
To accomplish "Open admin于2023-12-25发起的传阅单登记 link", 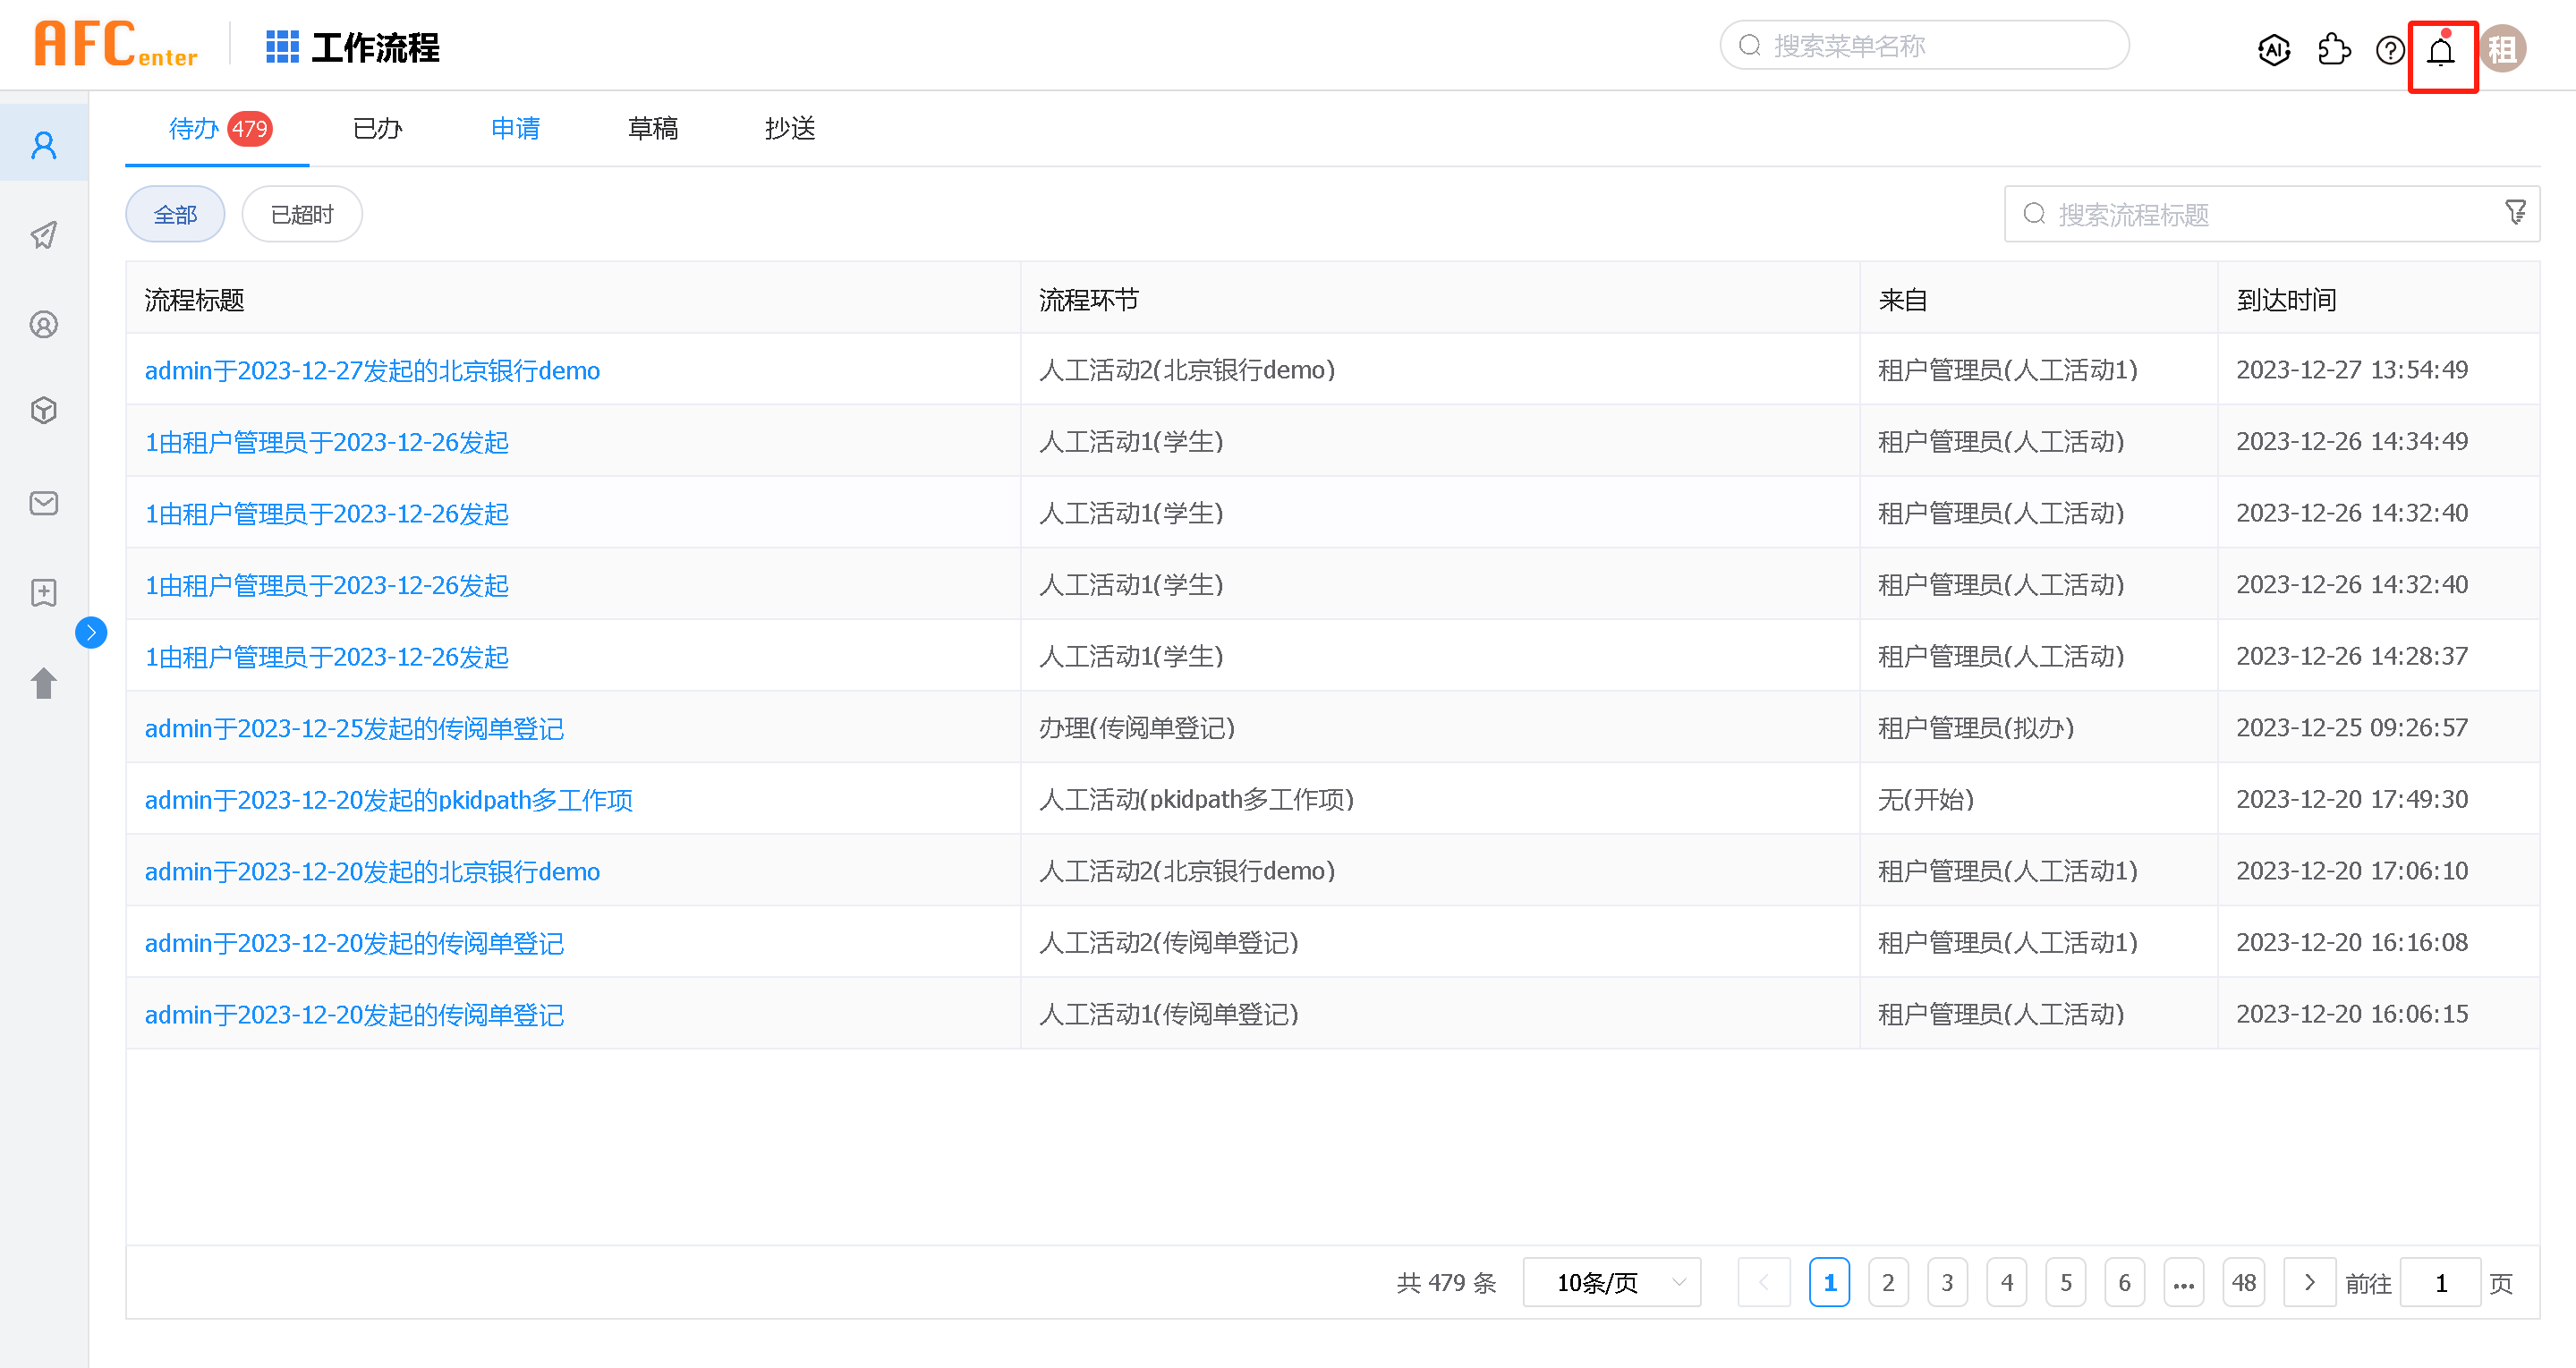I will pos(354,728).
